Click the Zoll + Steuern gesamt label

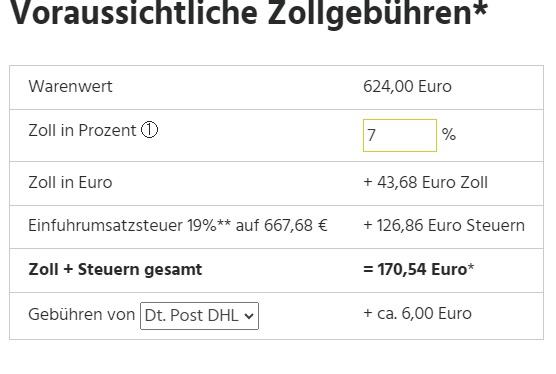pos(115,269)
